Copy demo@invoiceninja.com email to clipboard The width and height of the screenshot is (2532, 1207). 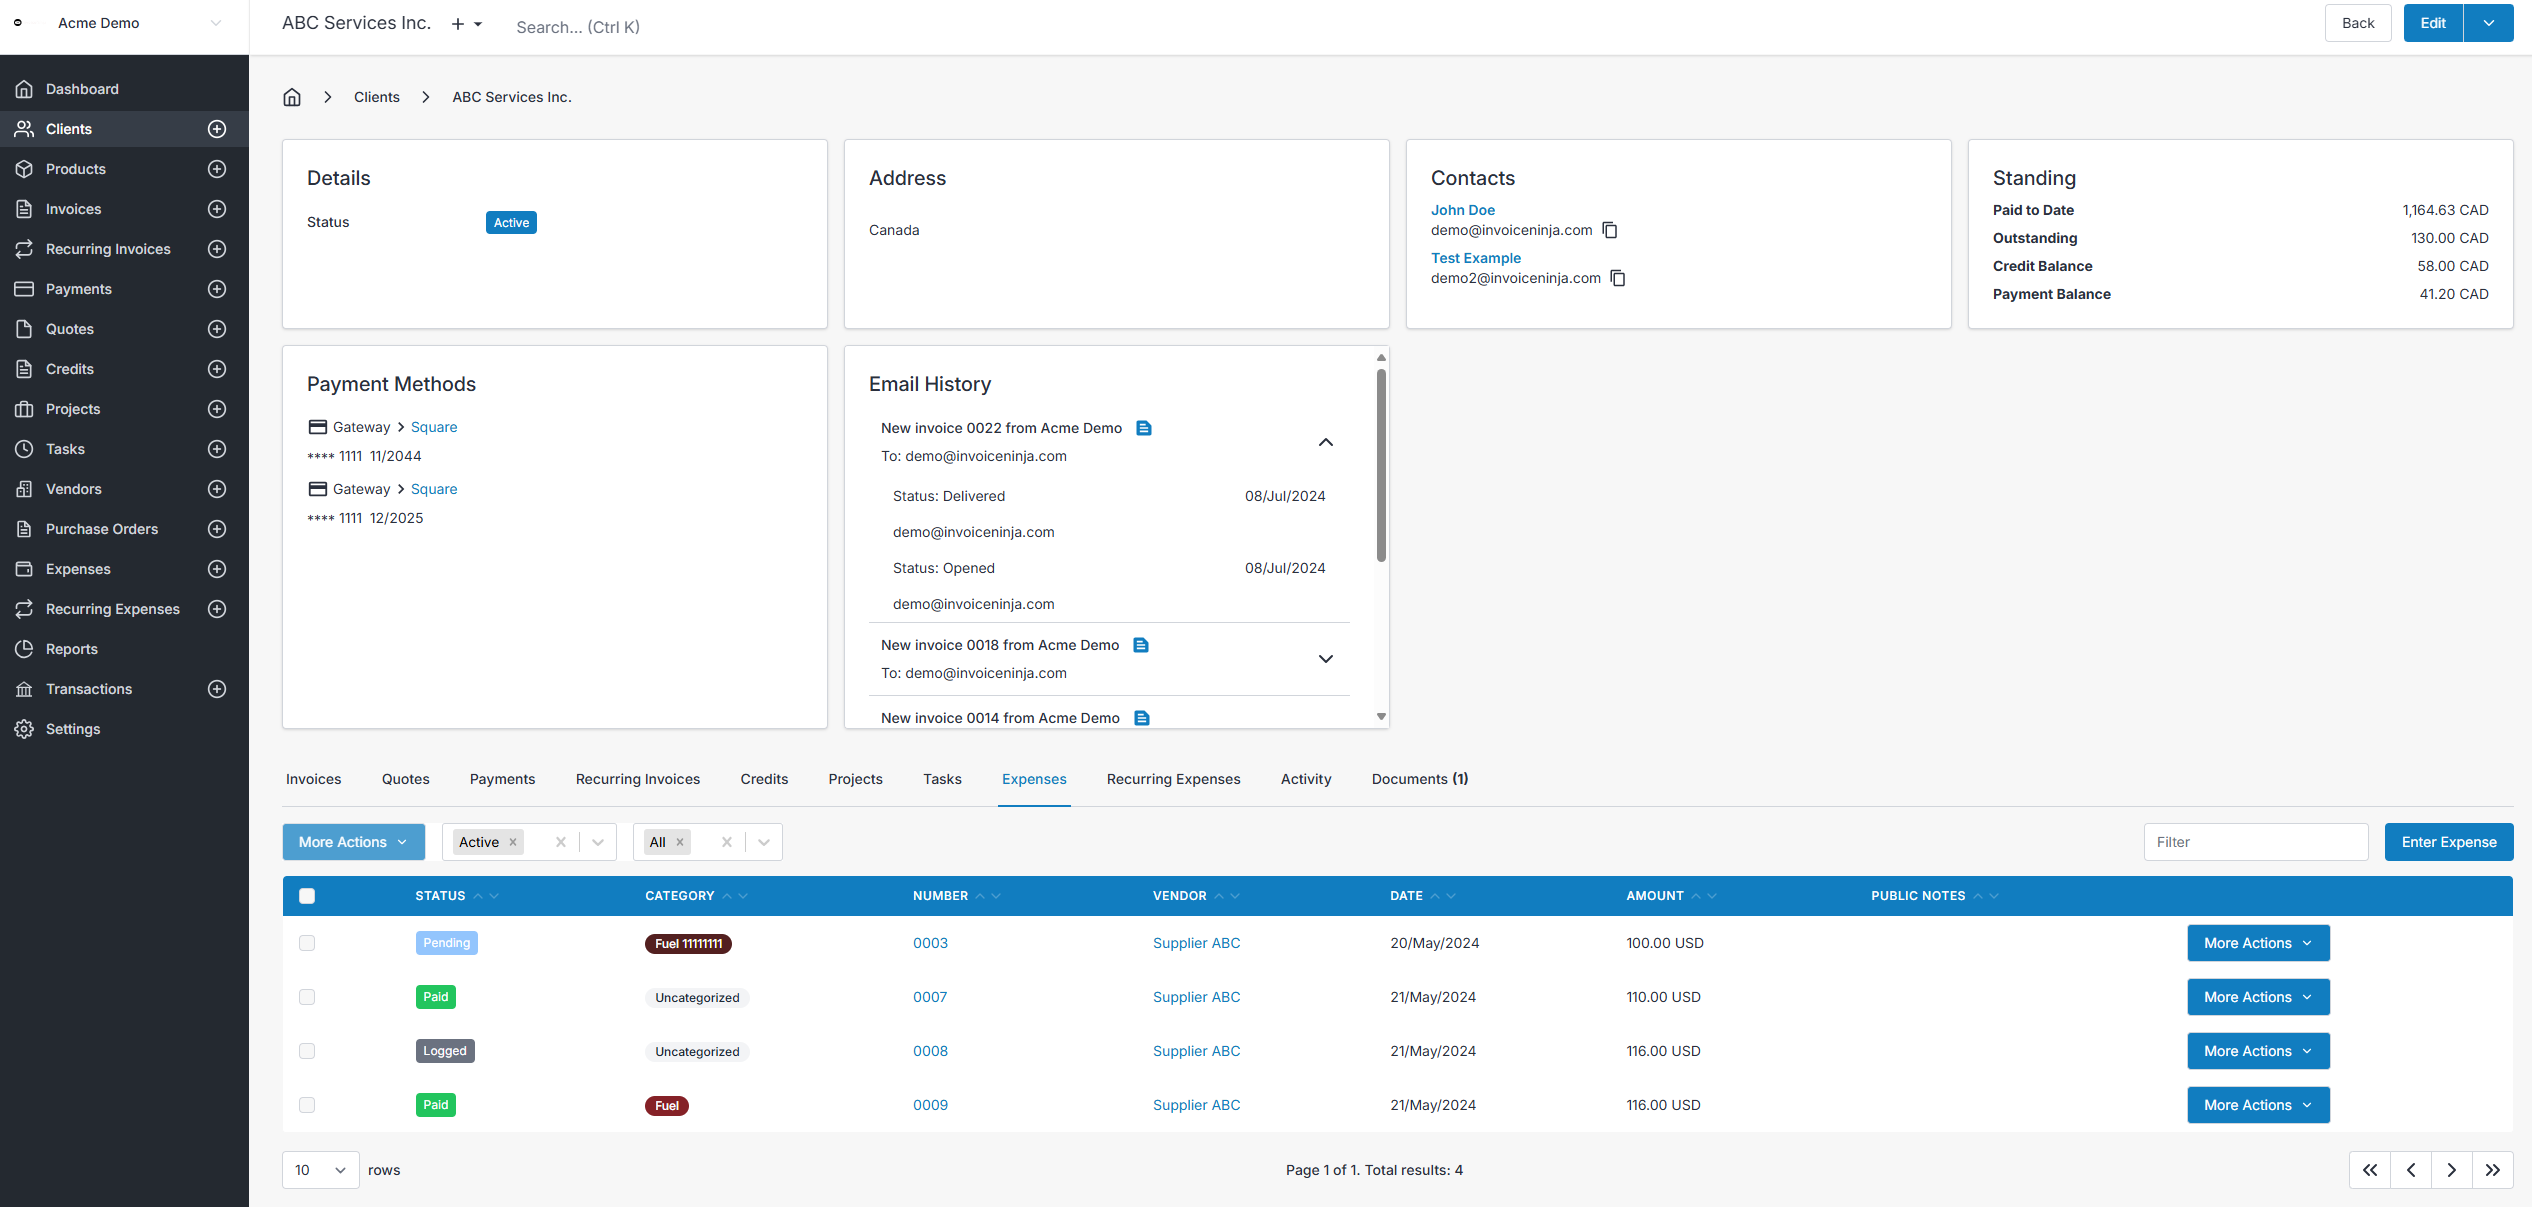[1610, 230]
